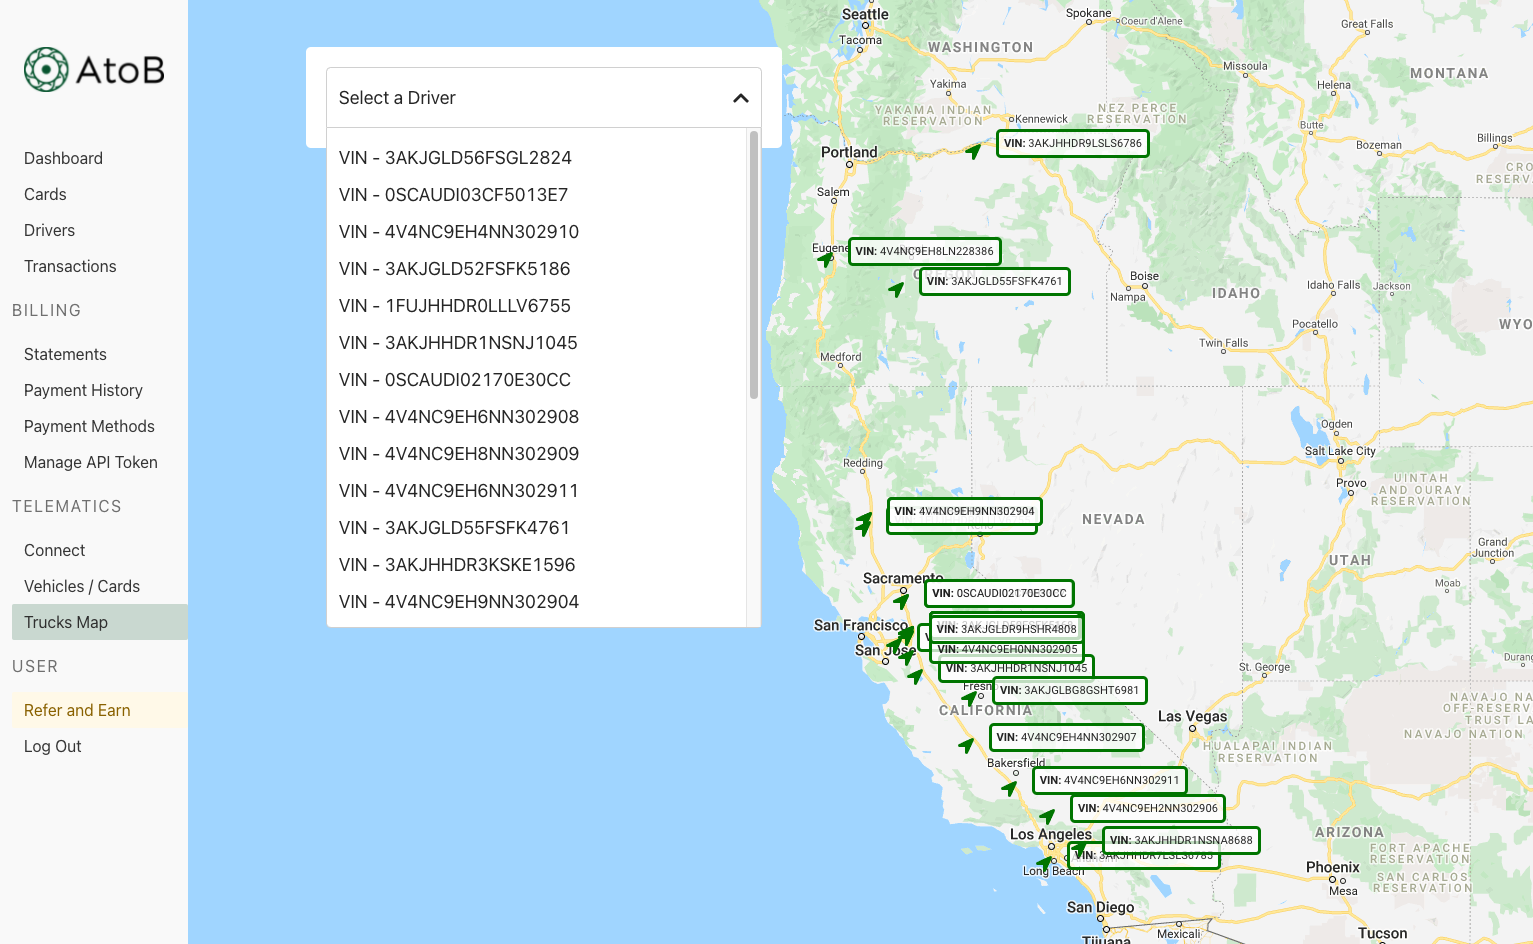This screenshot has width=1533, height=944.
Task: Click truck arrow beside VIN 4V4NC9EH2NN302906
Action: (x=1048, y=816)
